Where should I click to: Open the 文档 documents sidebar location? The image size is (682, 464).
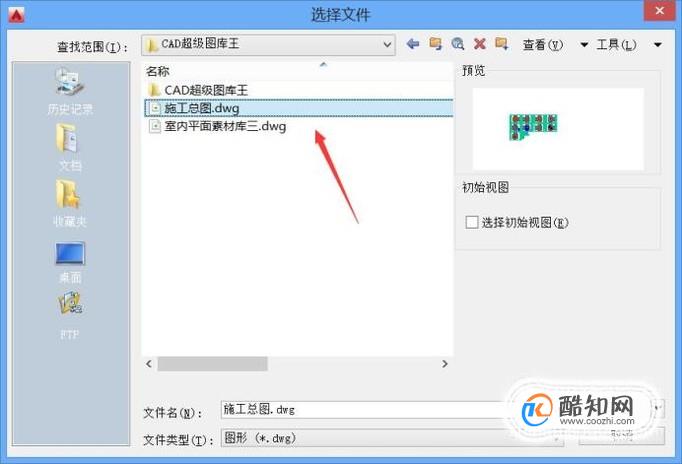tap(70, 147)
